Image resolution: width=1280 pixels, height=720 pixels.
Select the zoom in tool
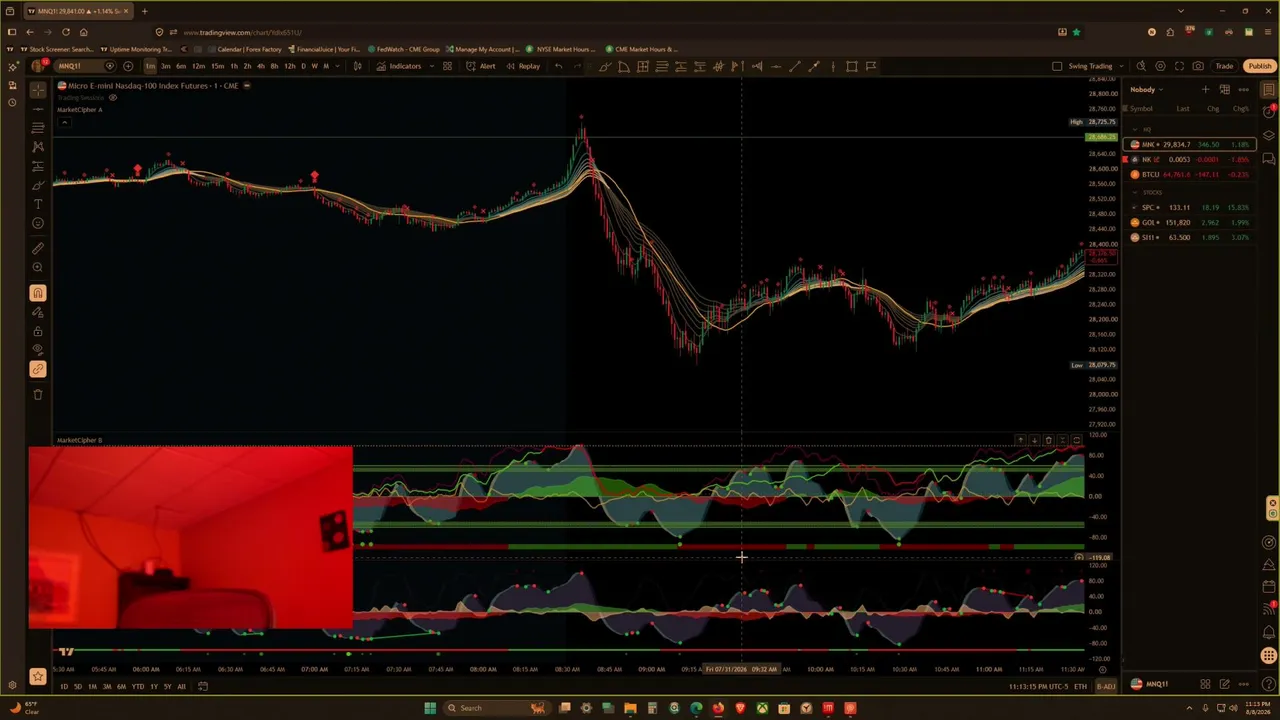click(38, 267)
